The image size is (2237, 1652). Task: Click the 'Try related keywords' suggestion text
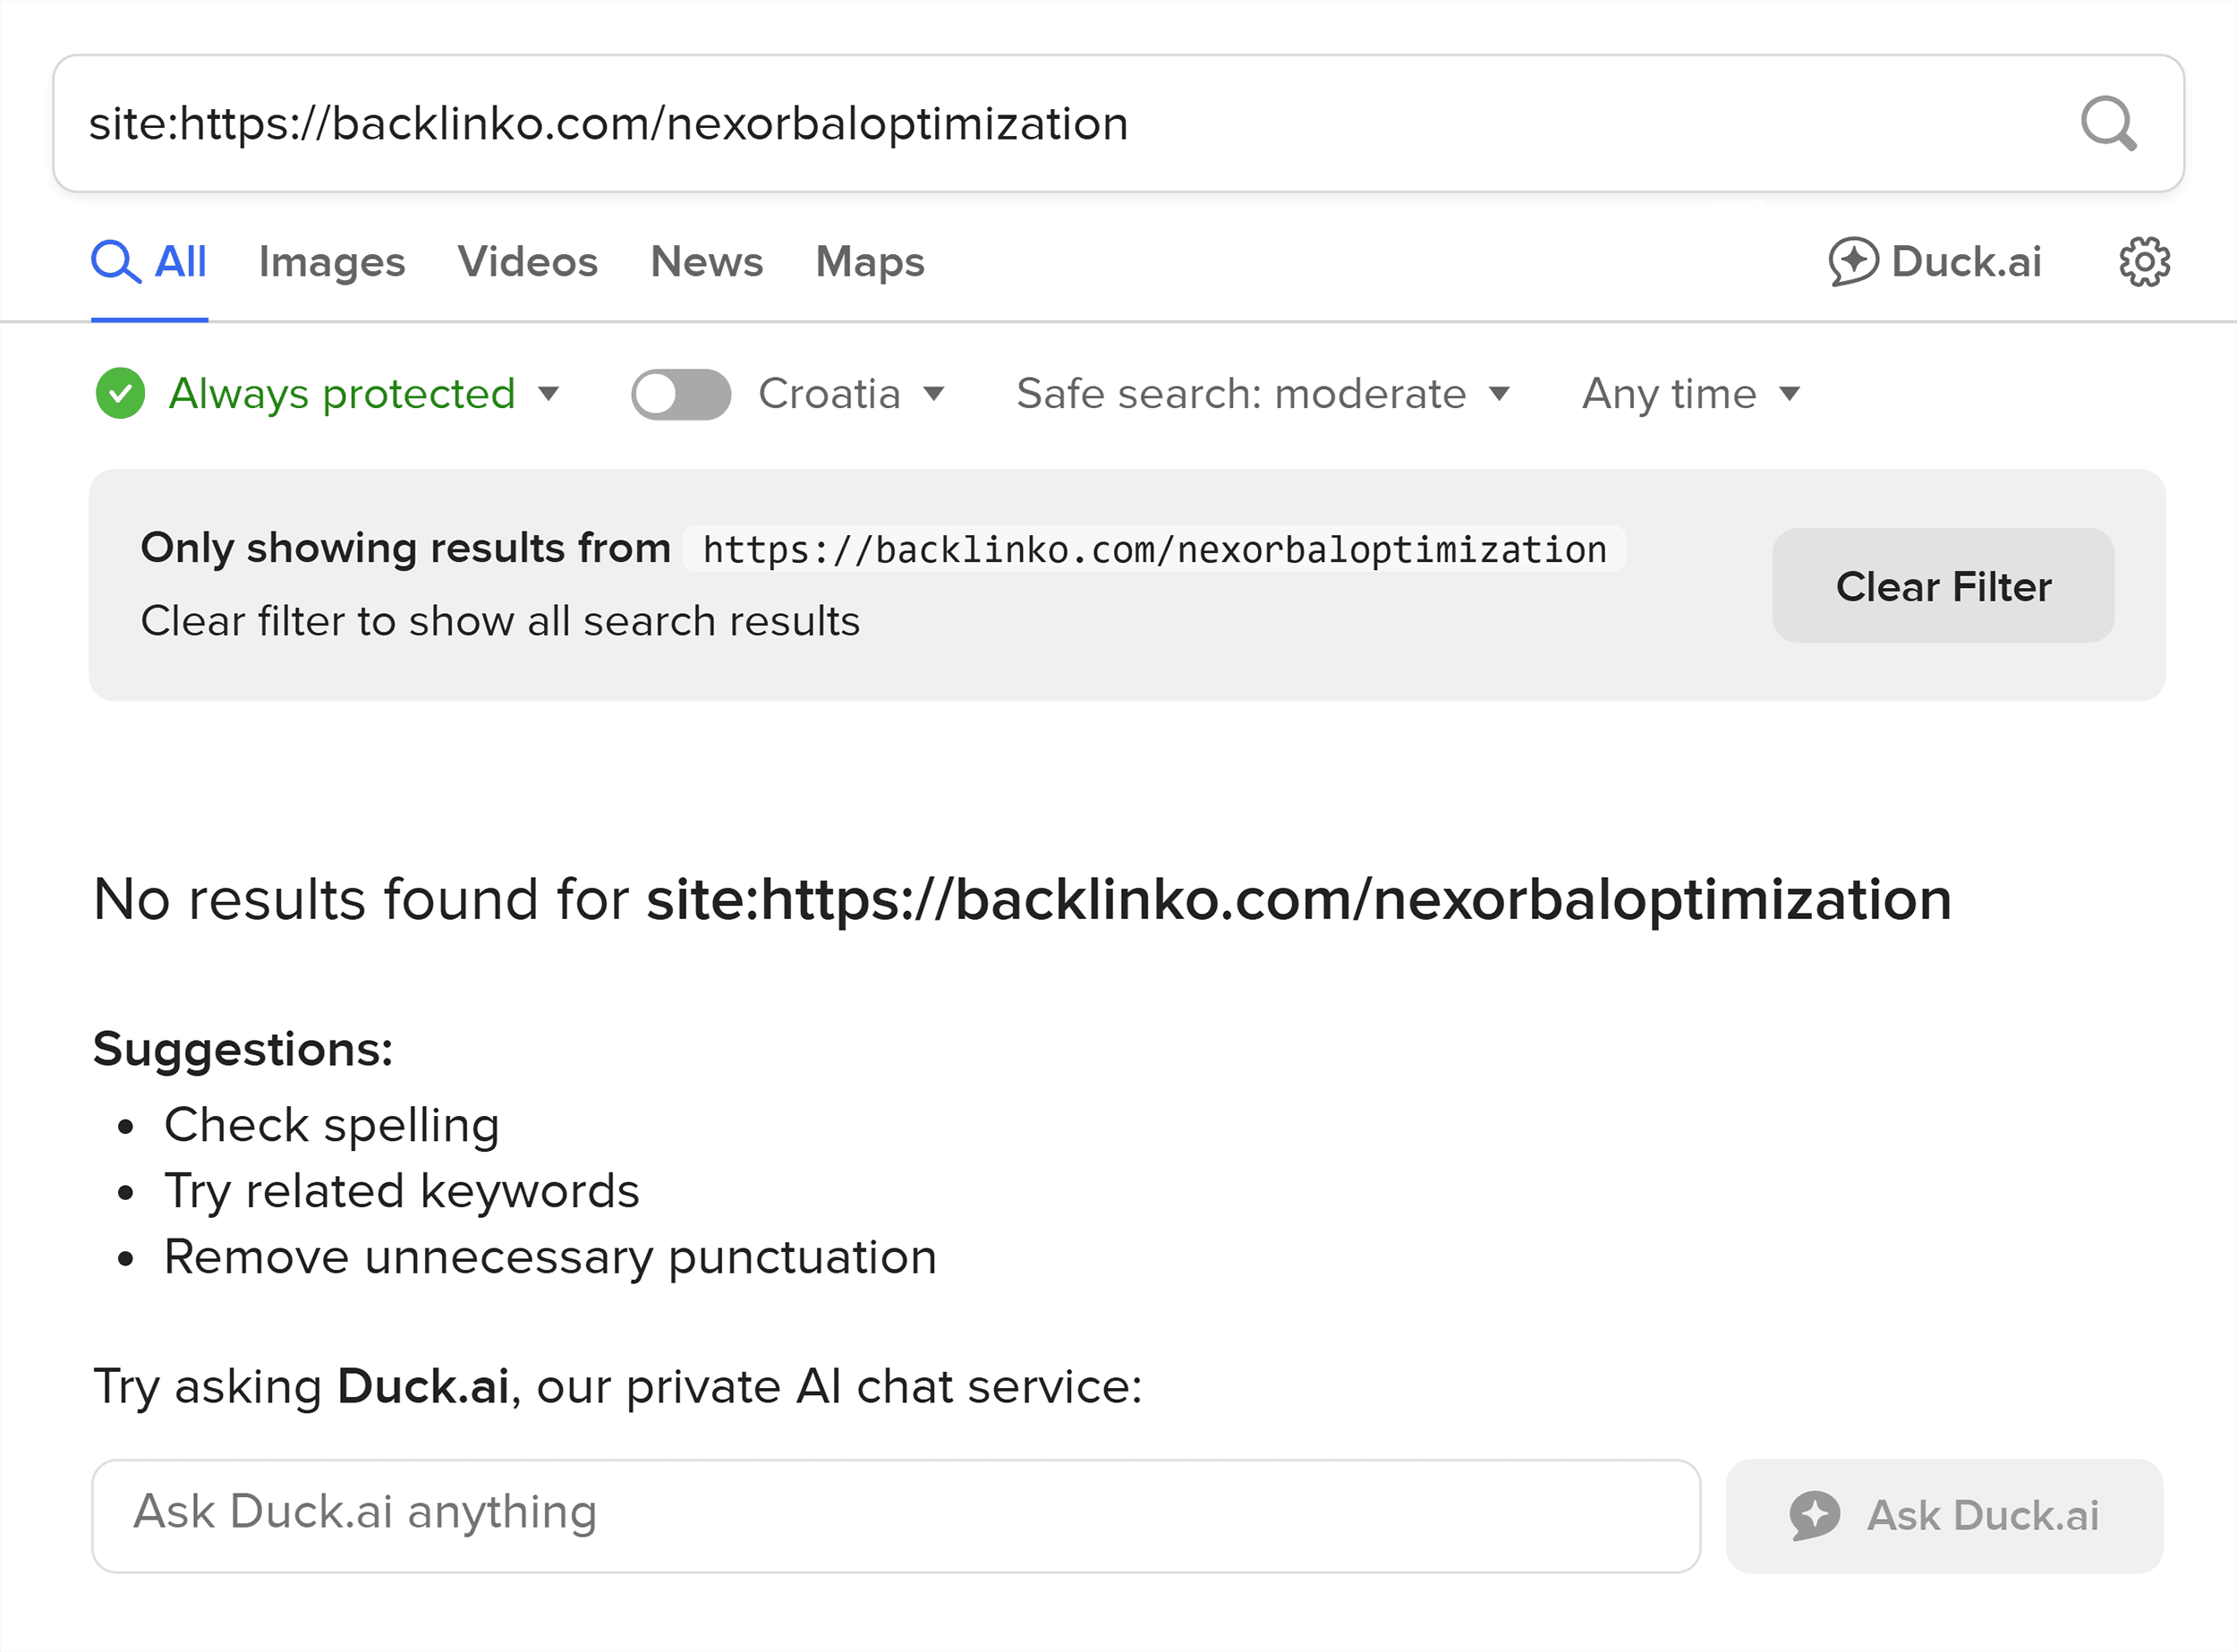(x=402, y=1192)
